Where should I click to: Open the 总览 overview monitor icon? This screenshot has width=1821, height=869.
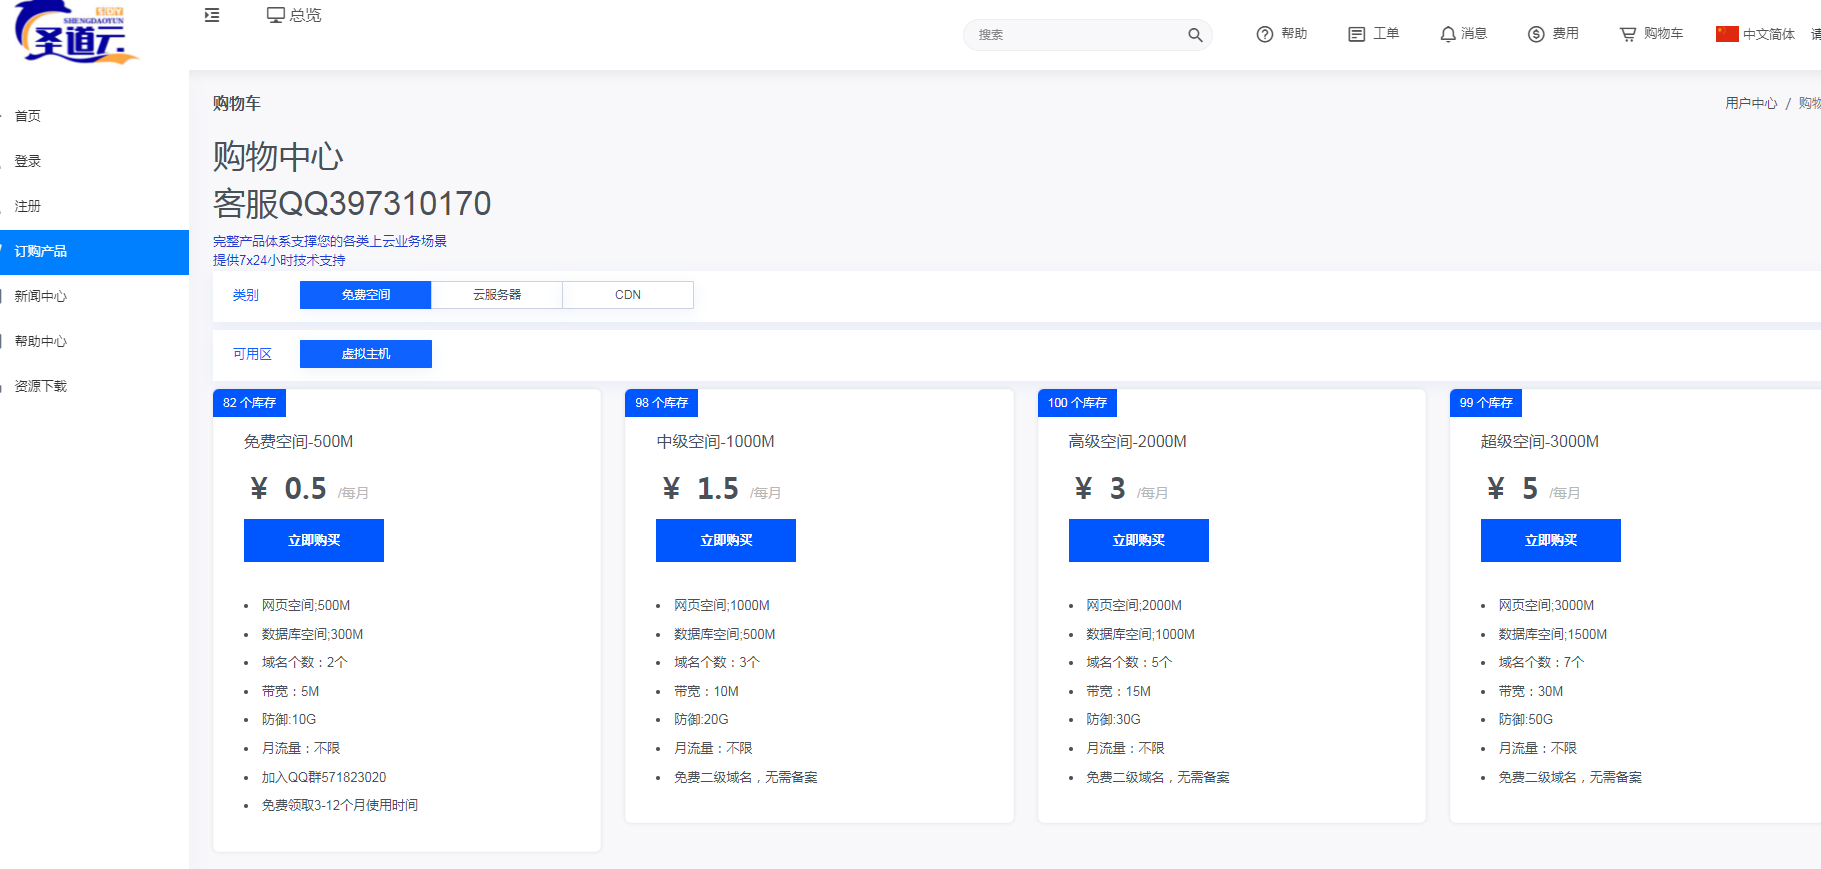276,15
